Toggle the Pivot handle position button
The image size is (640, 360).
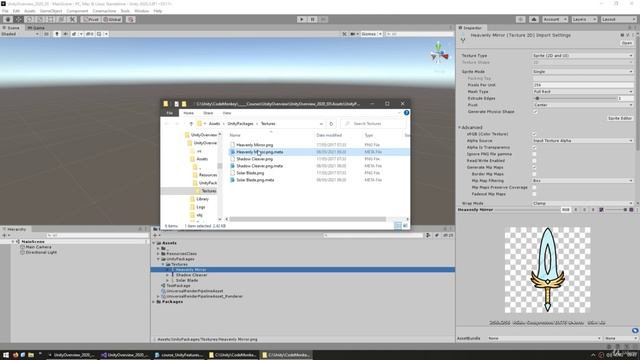91,19
